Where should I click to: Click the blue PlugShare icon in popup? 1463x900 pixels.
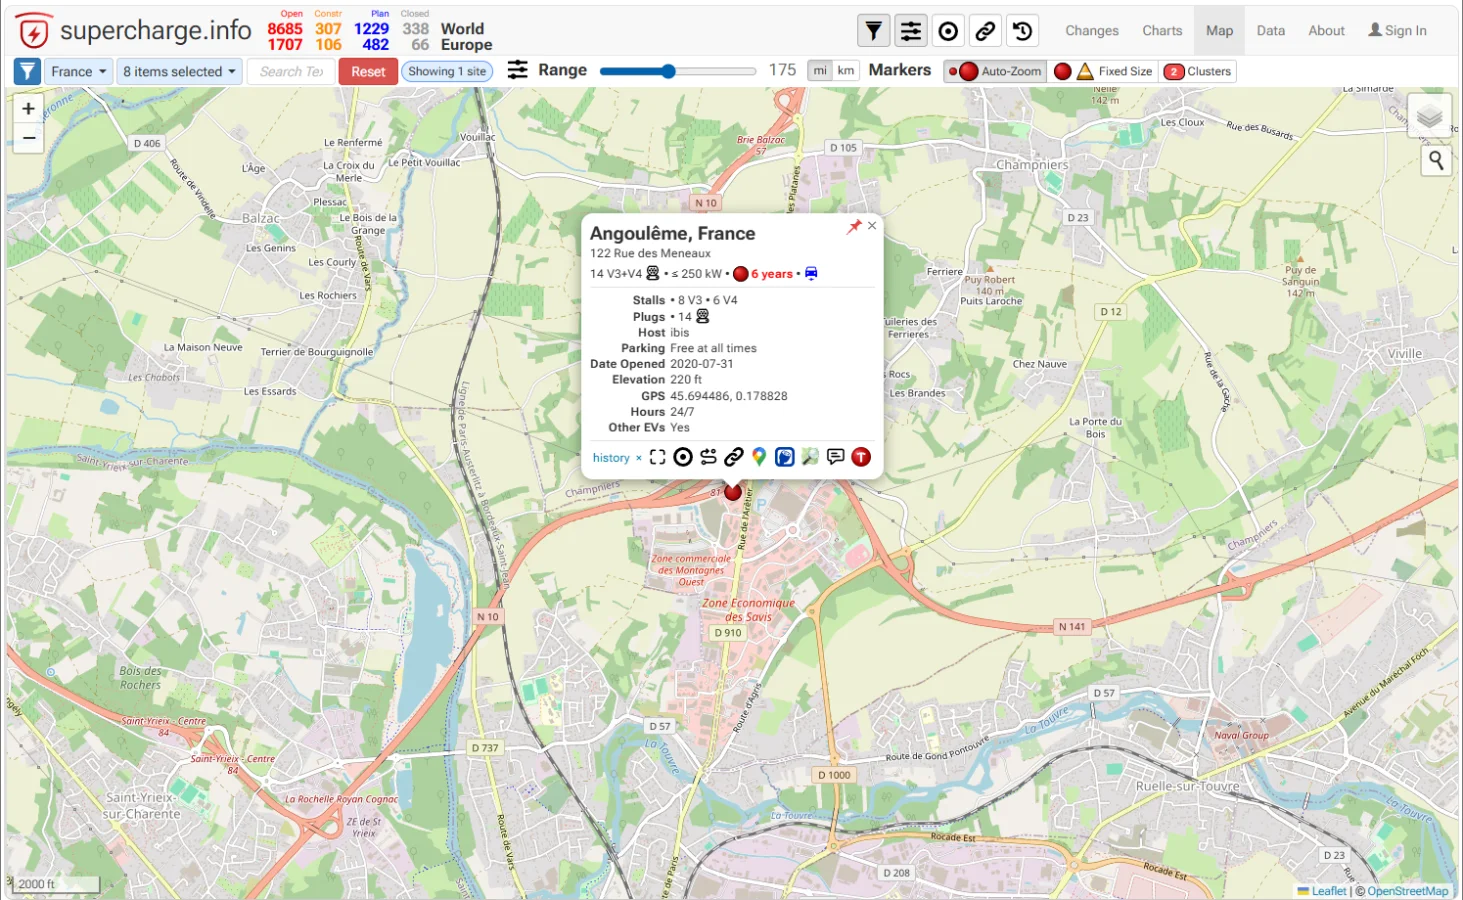pos(785,457)
